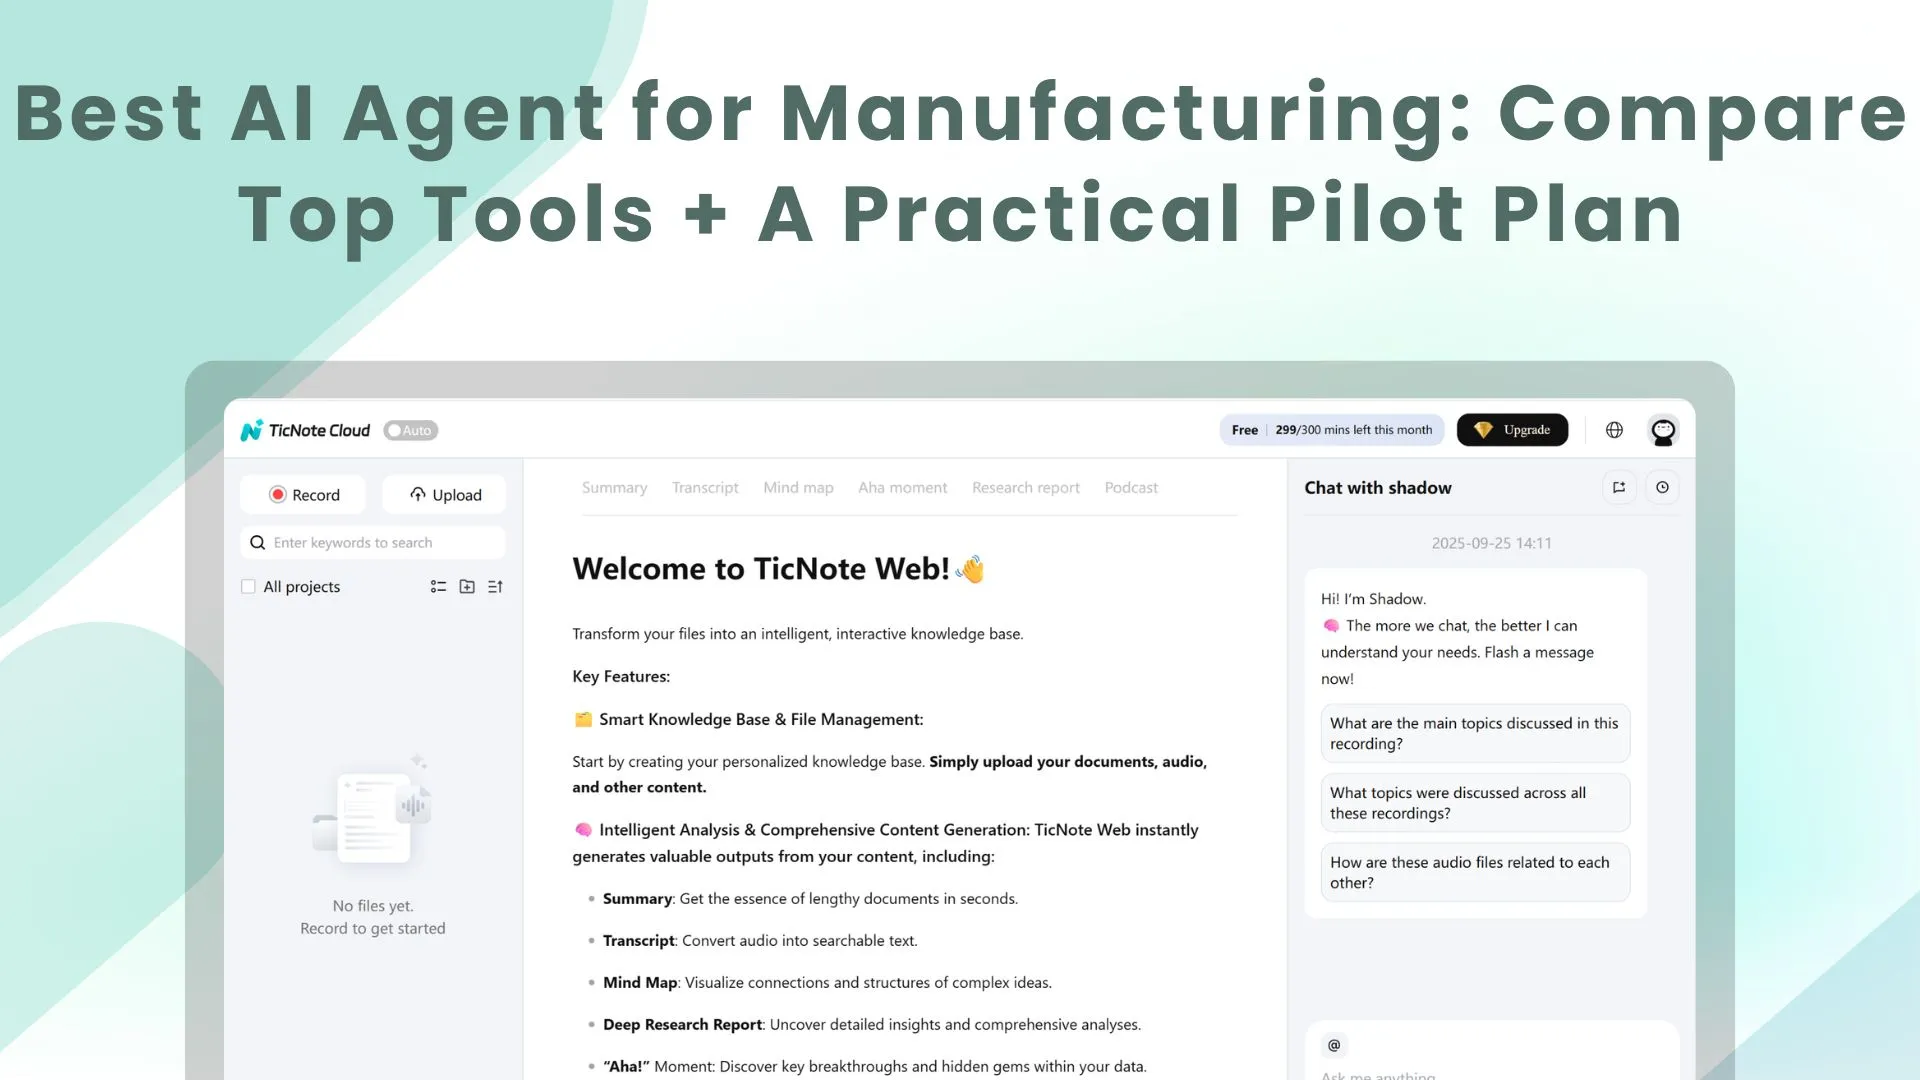
Task: Switch to the Summary tab
Action: 614,488
